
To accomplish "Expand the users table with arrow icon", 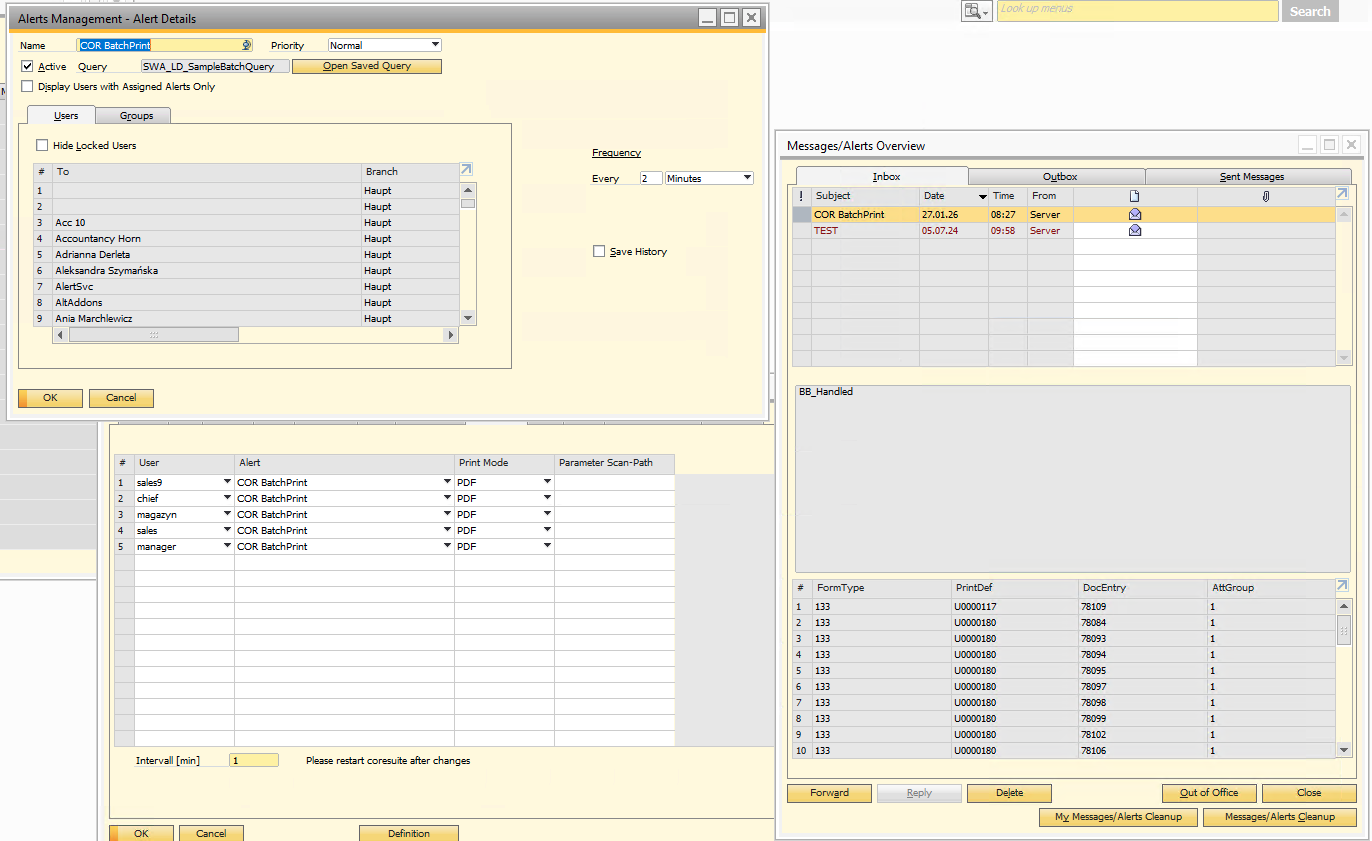I will (466, 170).
